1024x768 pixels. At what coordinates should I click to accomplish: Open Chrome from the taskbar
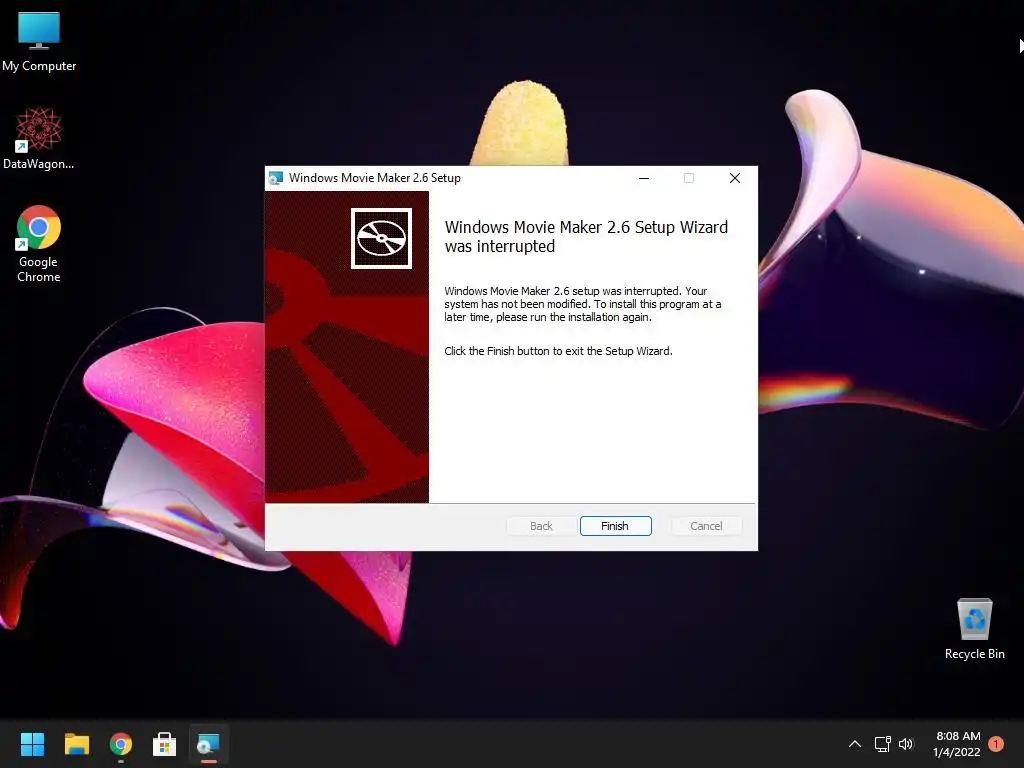click(121, 744)
